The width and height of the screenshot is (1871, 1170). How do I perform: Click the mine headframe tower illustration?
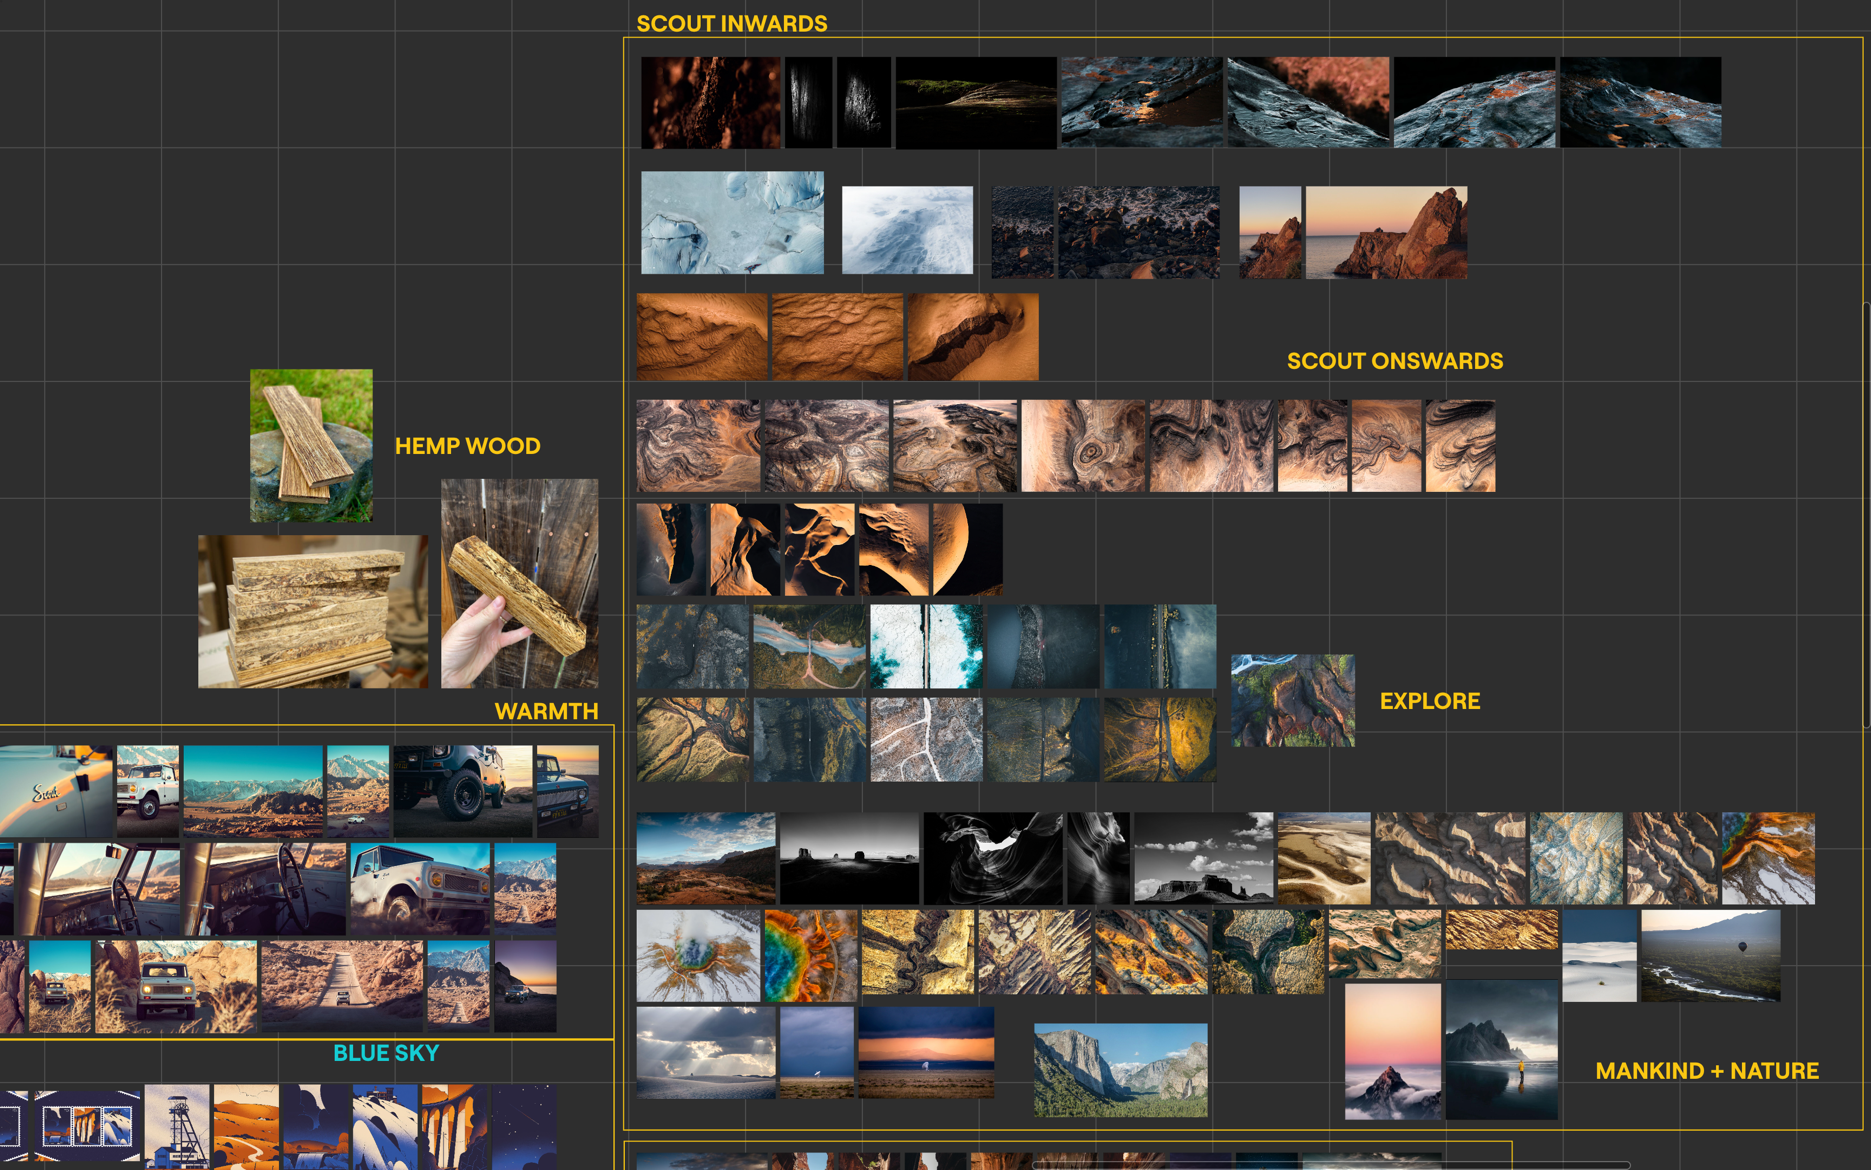click(177, 1126)
